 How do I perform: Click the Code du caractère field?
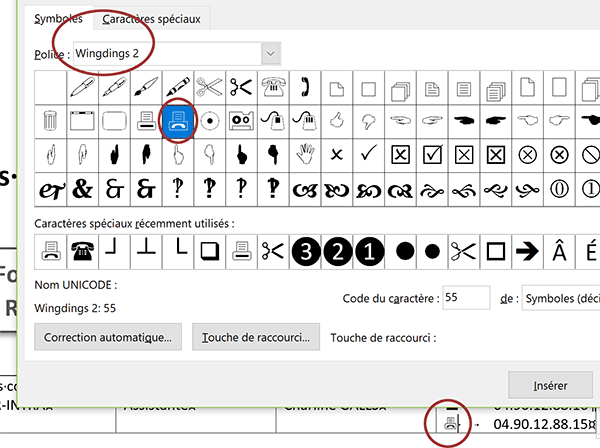click(466, 298)
